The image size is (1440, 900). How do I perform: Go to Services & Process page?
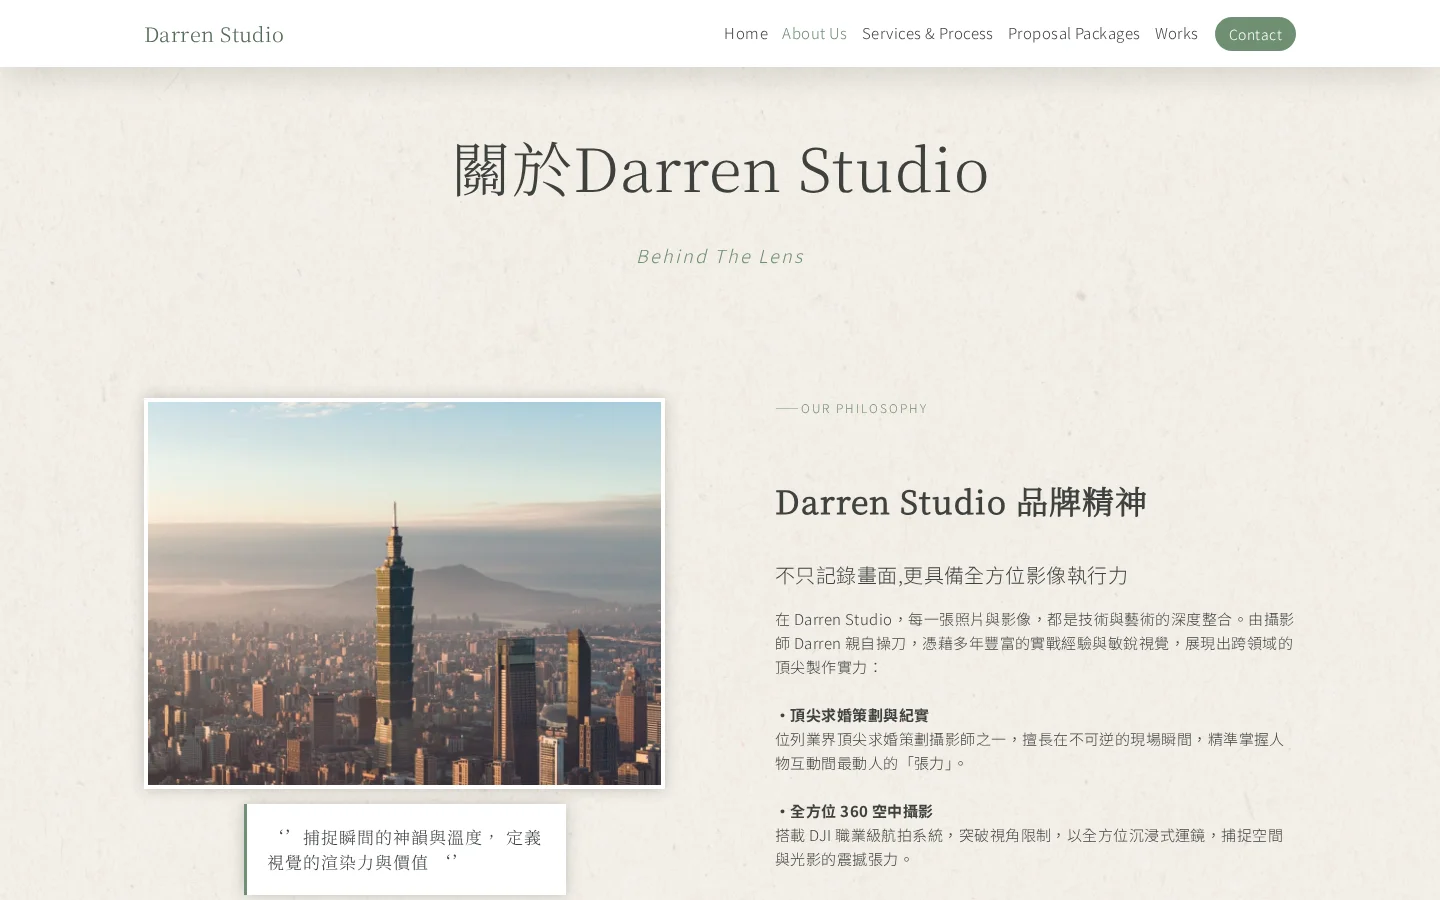927,33
